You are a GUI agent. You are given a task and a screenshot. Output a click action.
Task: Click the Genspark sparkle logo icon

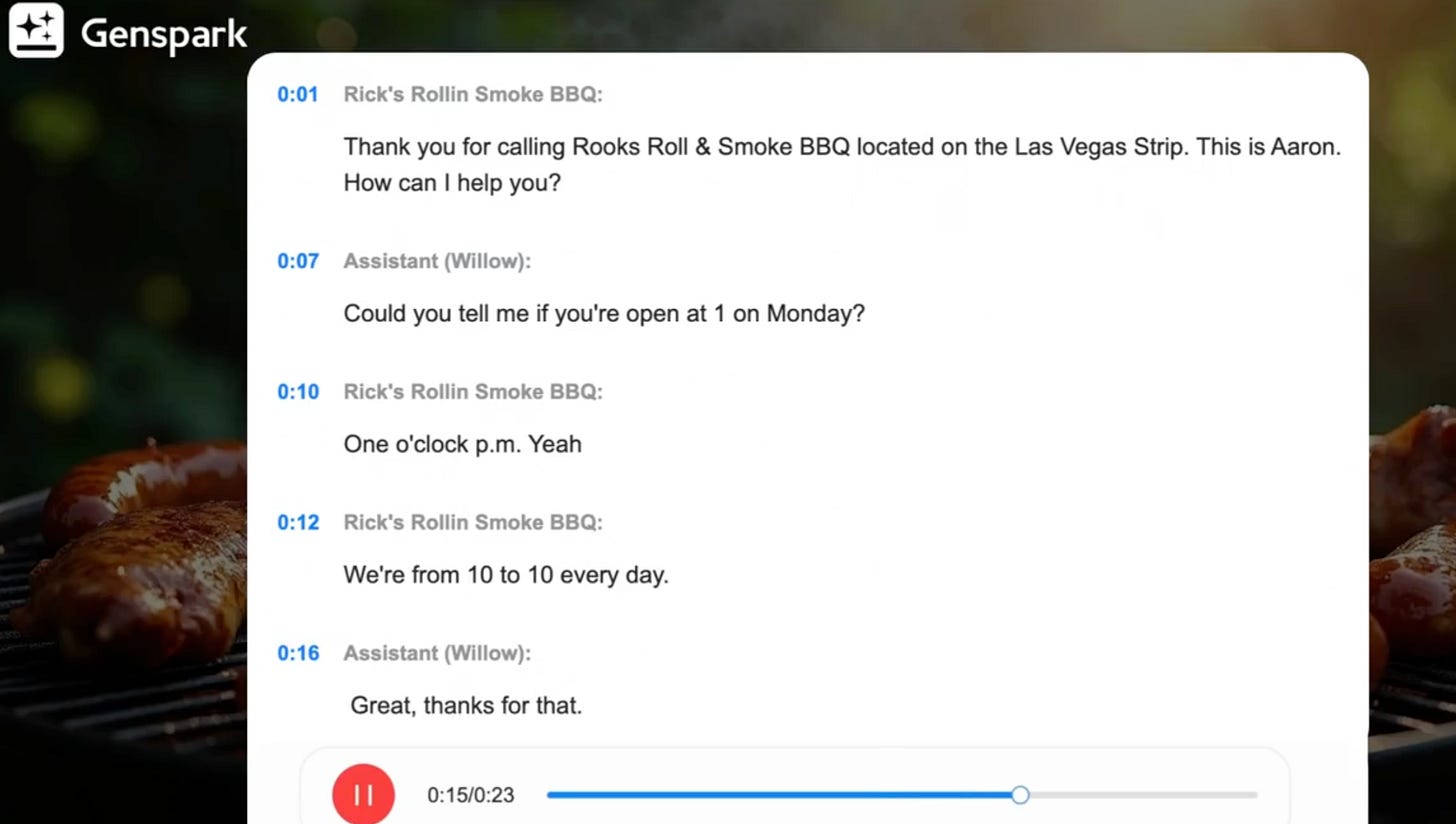point(36,31)
